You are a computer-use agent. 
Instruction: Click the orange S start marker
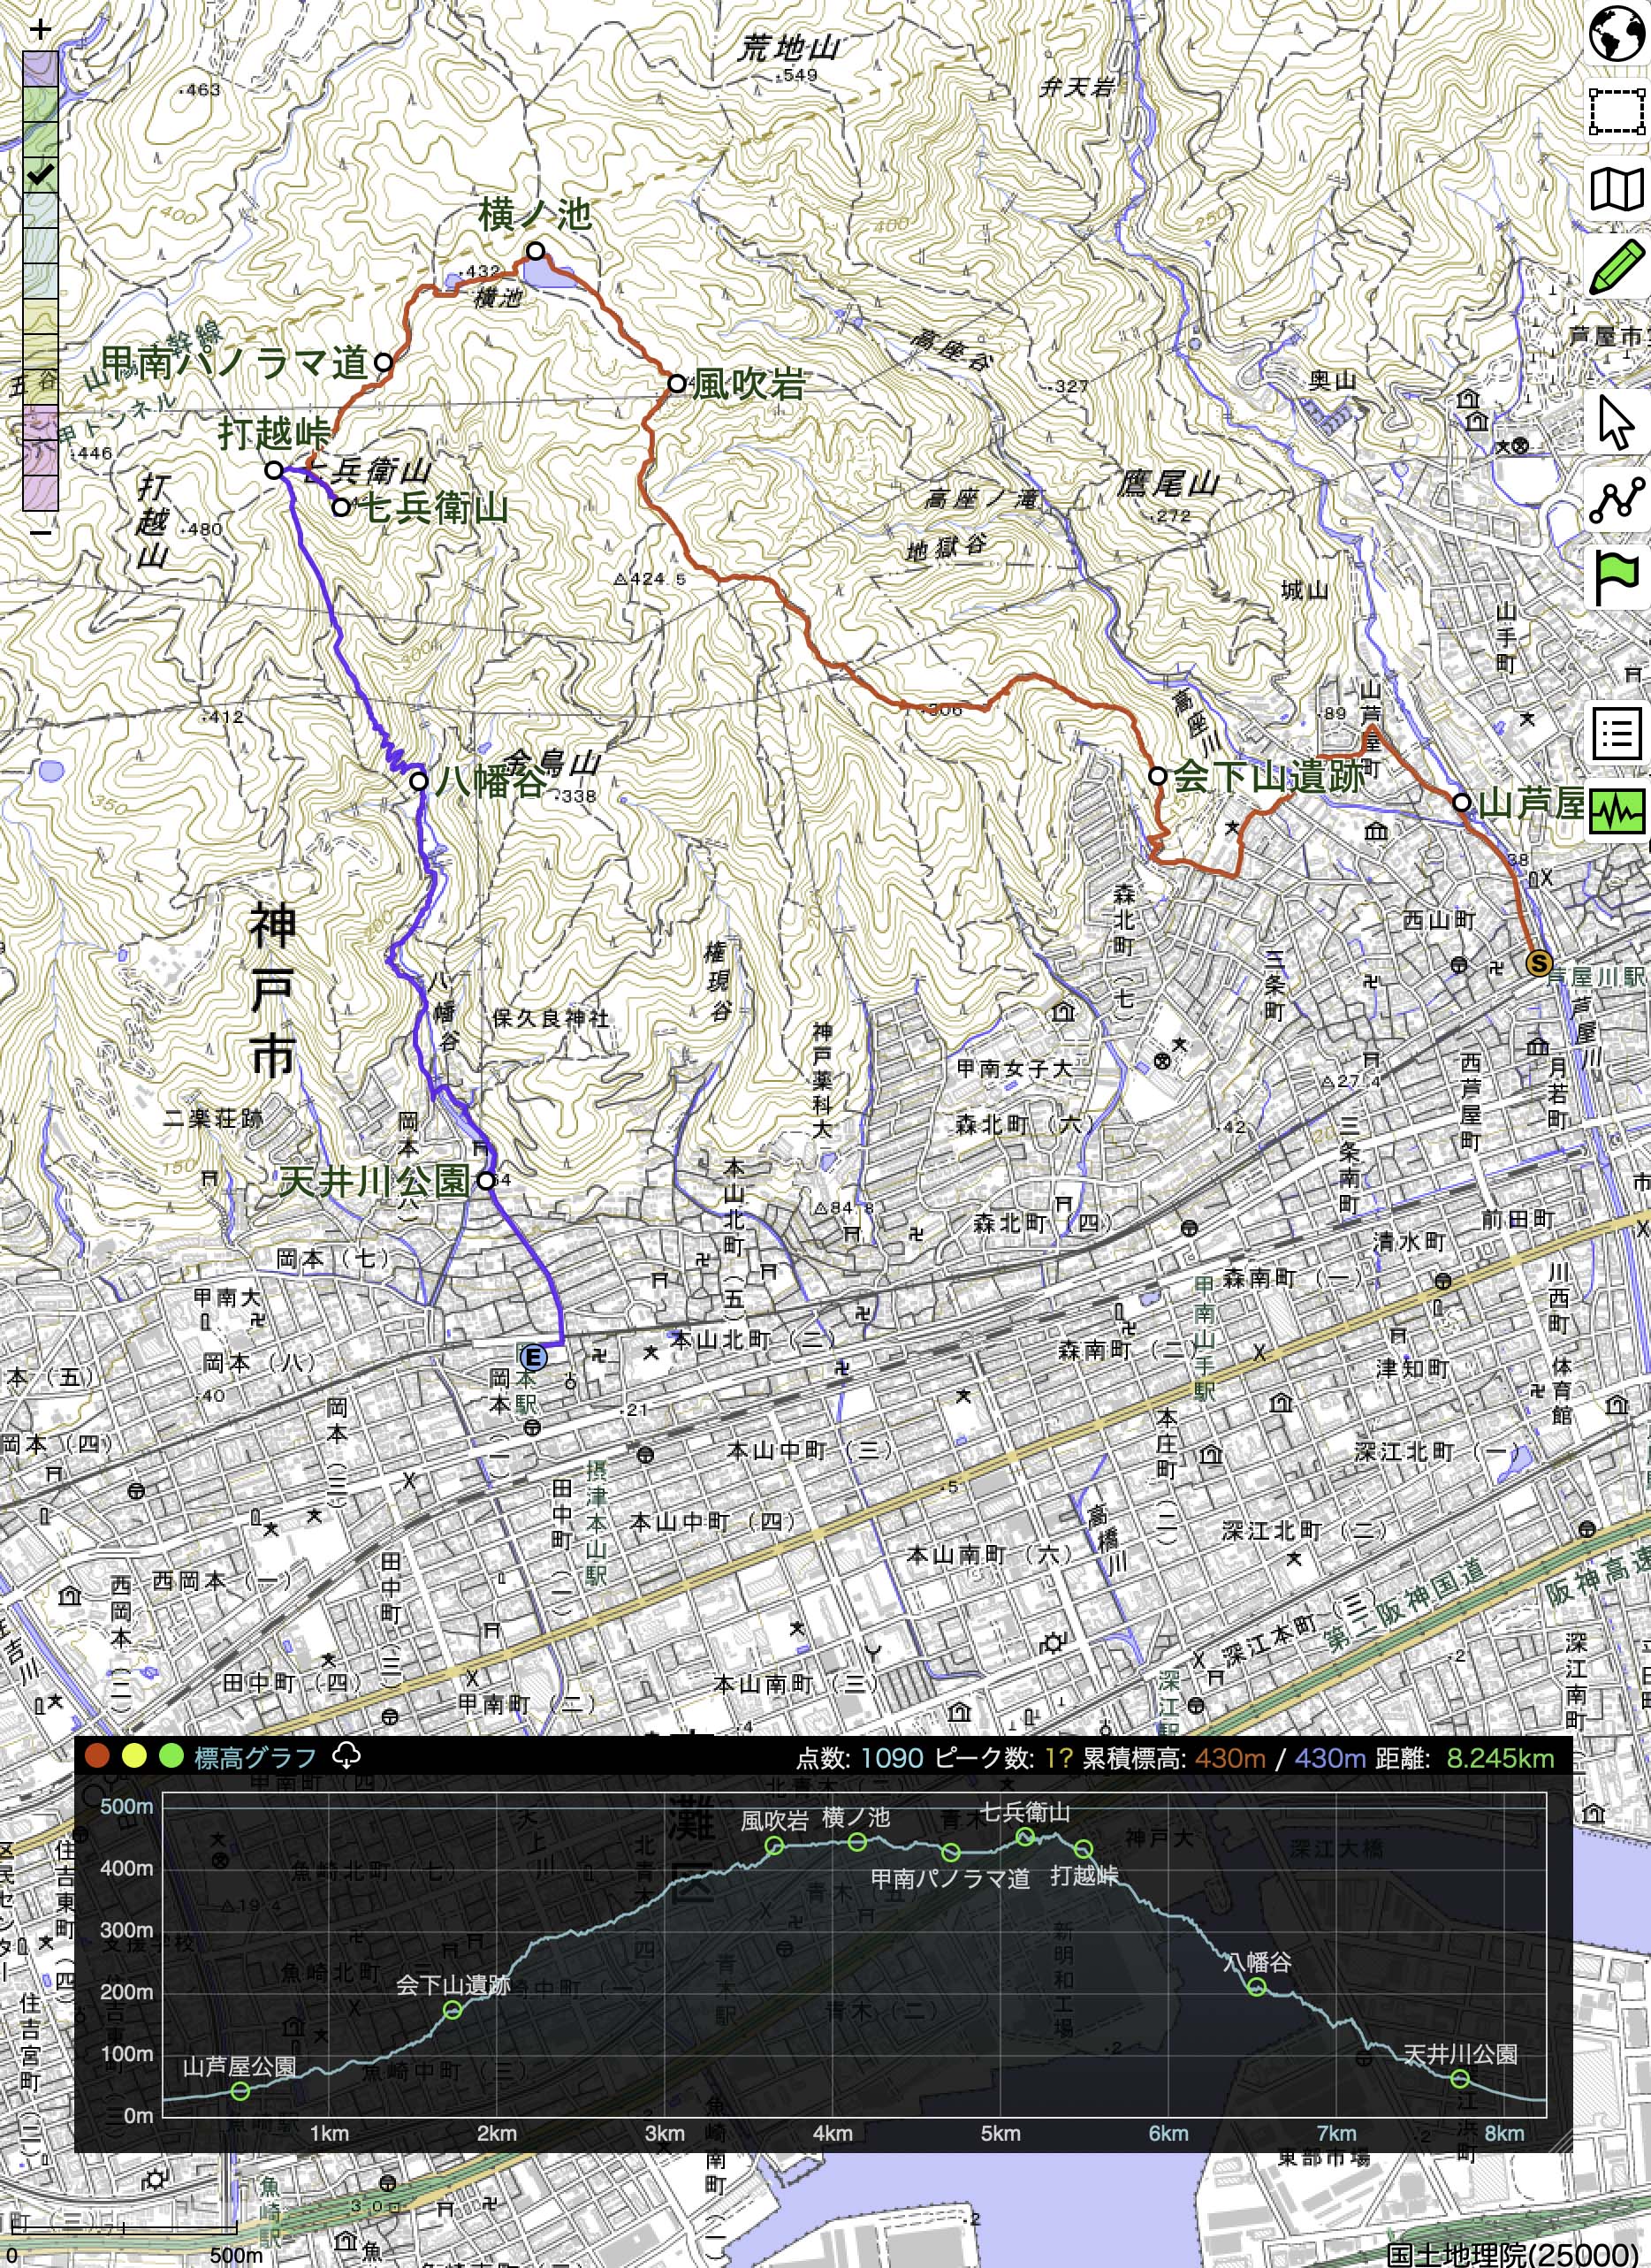point(1539,964)
